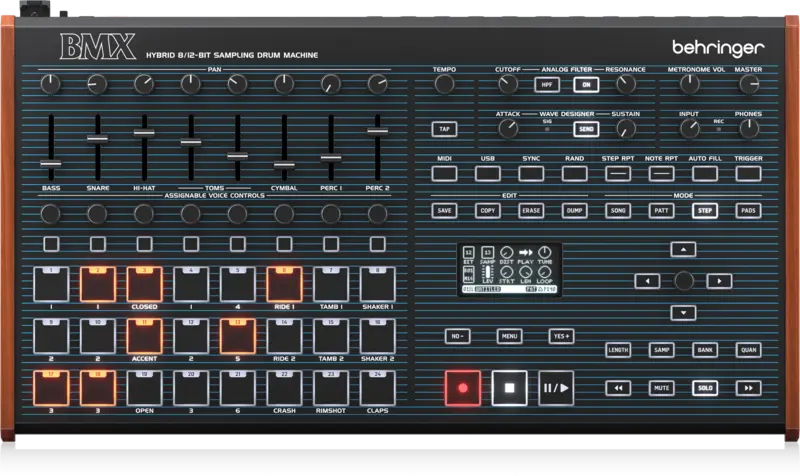800x476 pixels.
Task: Select the PLAY arrow icon on the display
Action: pos(526,253)
